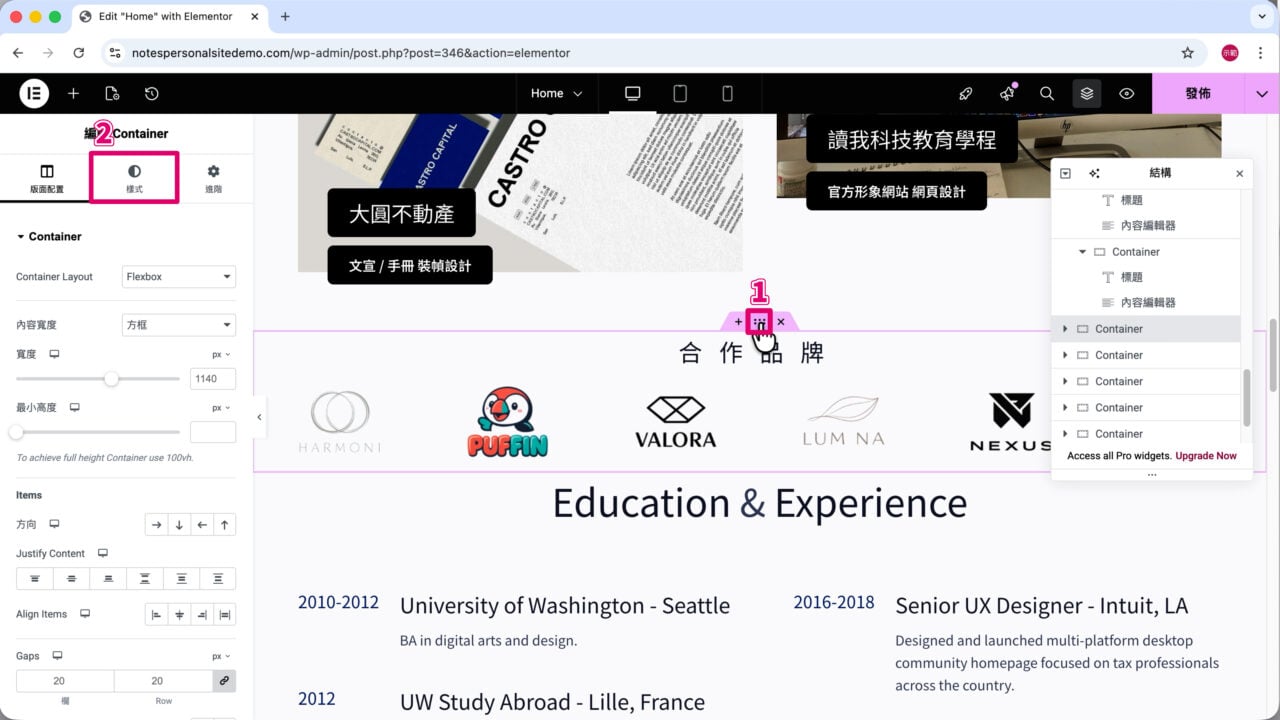The width and height of the screenshot is (1280, 720).
Task: Click the 最小高度 slider handle
Action: (x=16, y=432)
